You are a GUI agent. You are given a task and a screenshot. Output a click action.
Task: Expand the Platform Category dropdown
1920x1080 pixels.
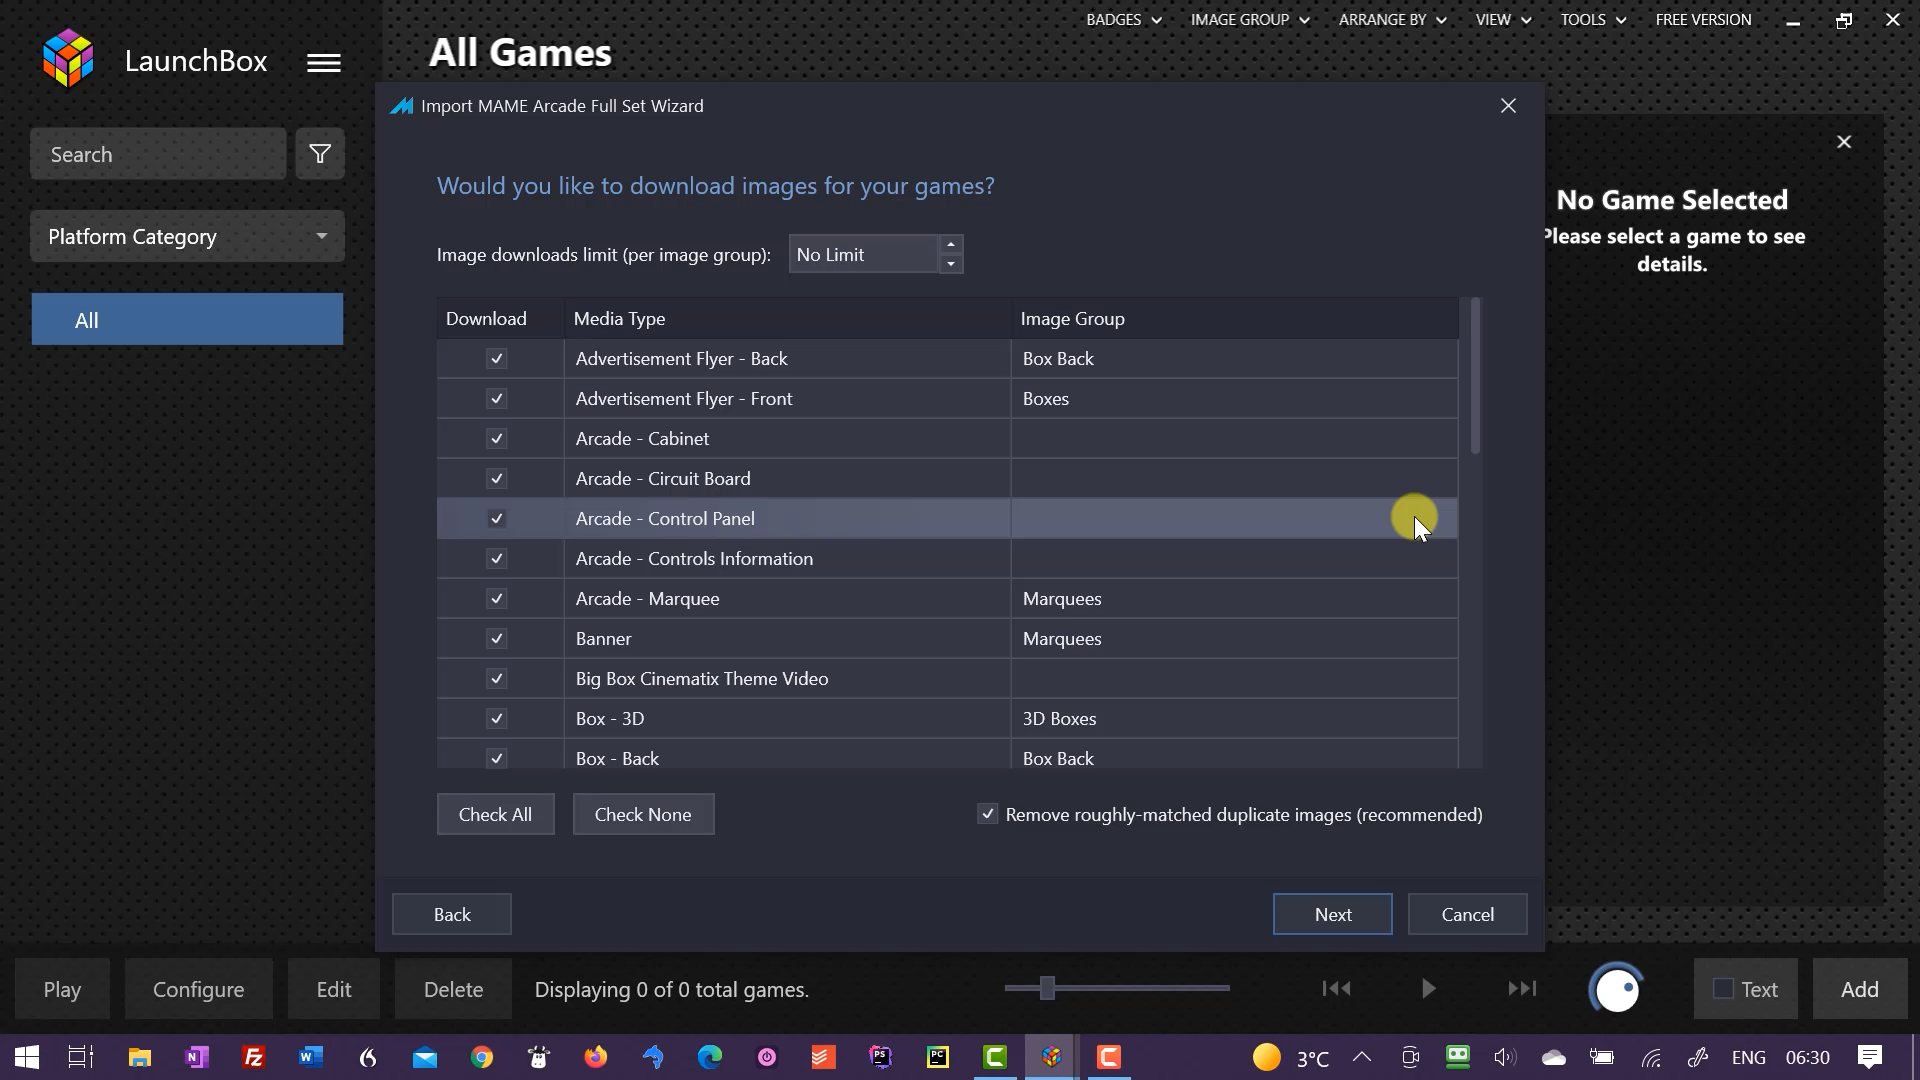(x=188, y=237)
